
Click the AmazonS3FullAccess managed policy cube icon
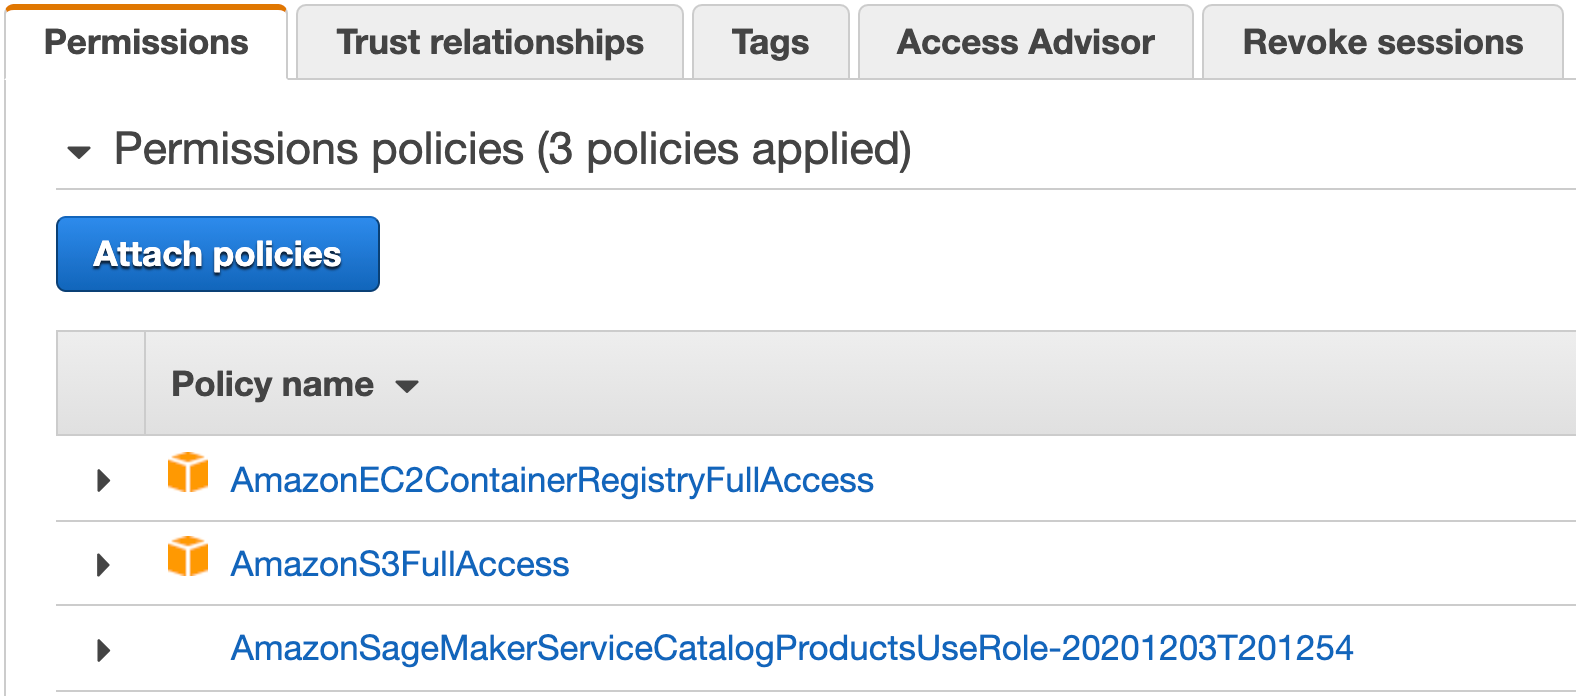[188, 557]
